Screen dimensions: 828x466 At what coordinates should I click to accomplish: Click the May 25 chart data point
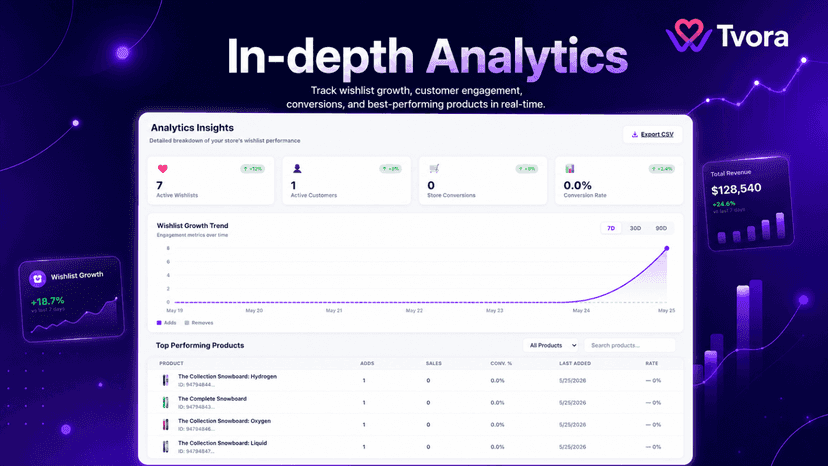coord(667,248)
